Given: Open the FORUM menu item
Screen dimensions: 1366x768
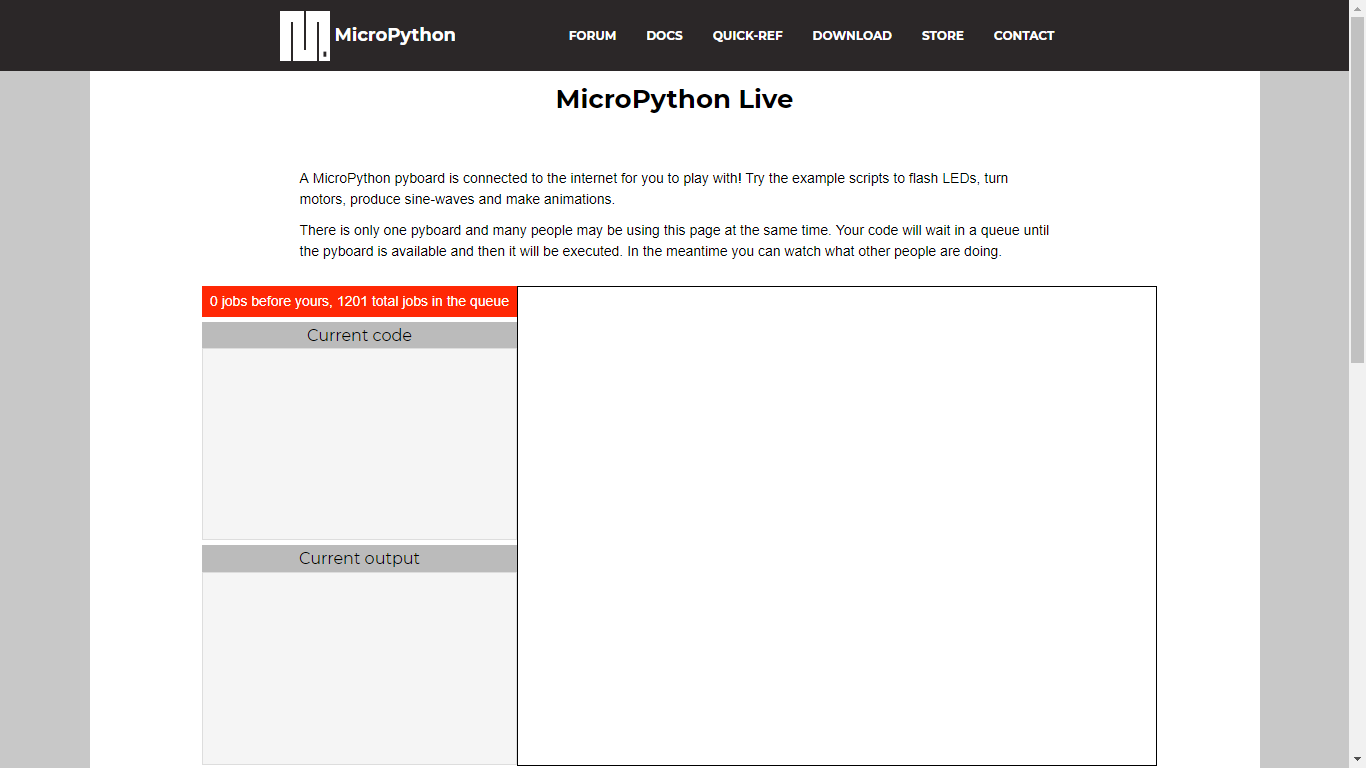Looking at the screenshot, I should 592,36.
